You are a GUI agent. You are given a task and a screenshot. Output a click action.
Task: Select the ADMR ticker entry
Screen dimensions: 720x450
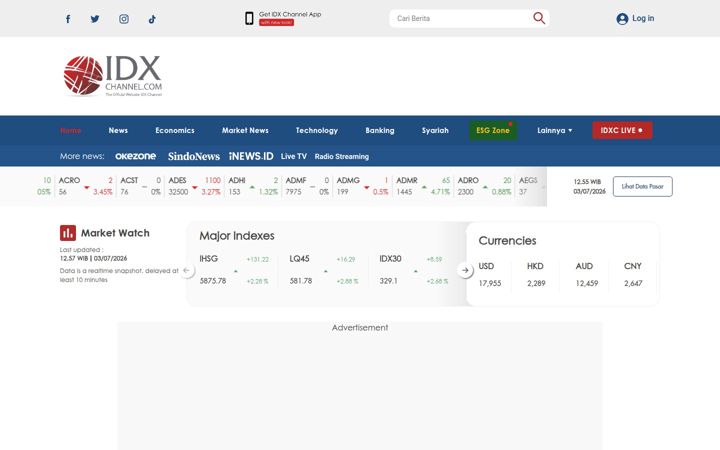point(423,186)
